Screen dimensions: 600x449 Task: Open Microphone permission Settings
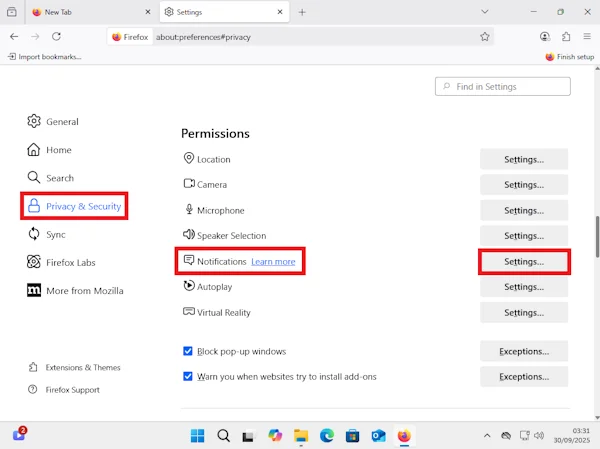tap(524, 211)
